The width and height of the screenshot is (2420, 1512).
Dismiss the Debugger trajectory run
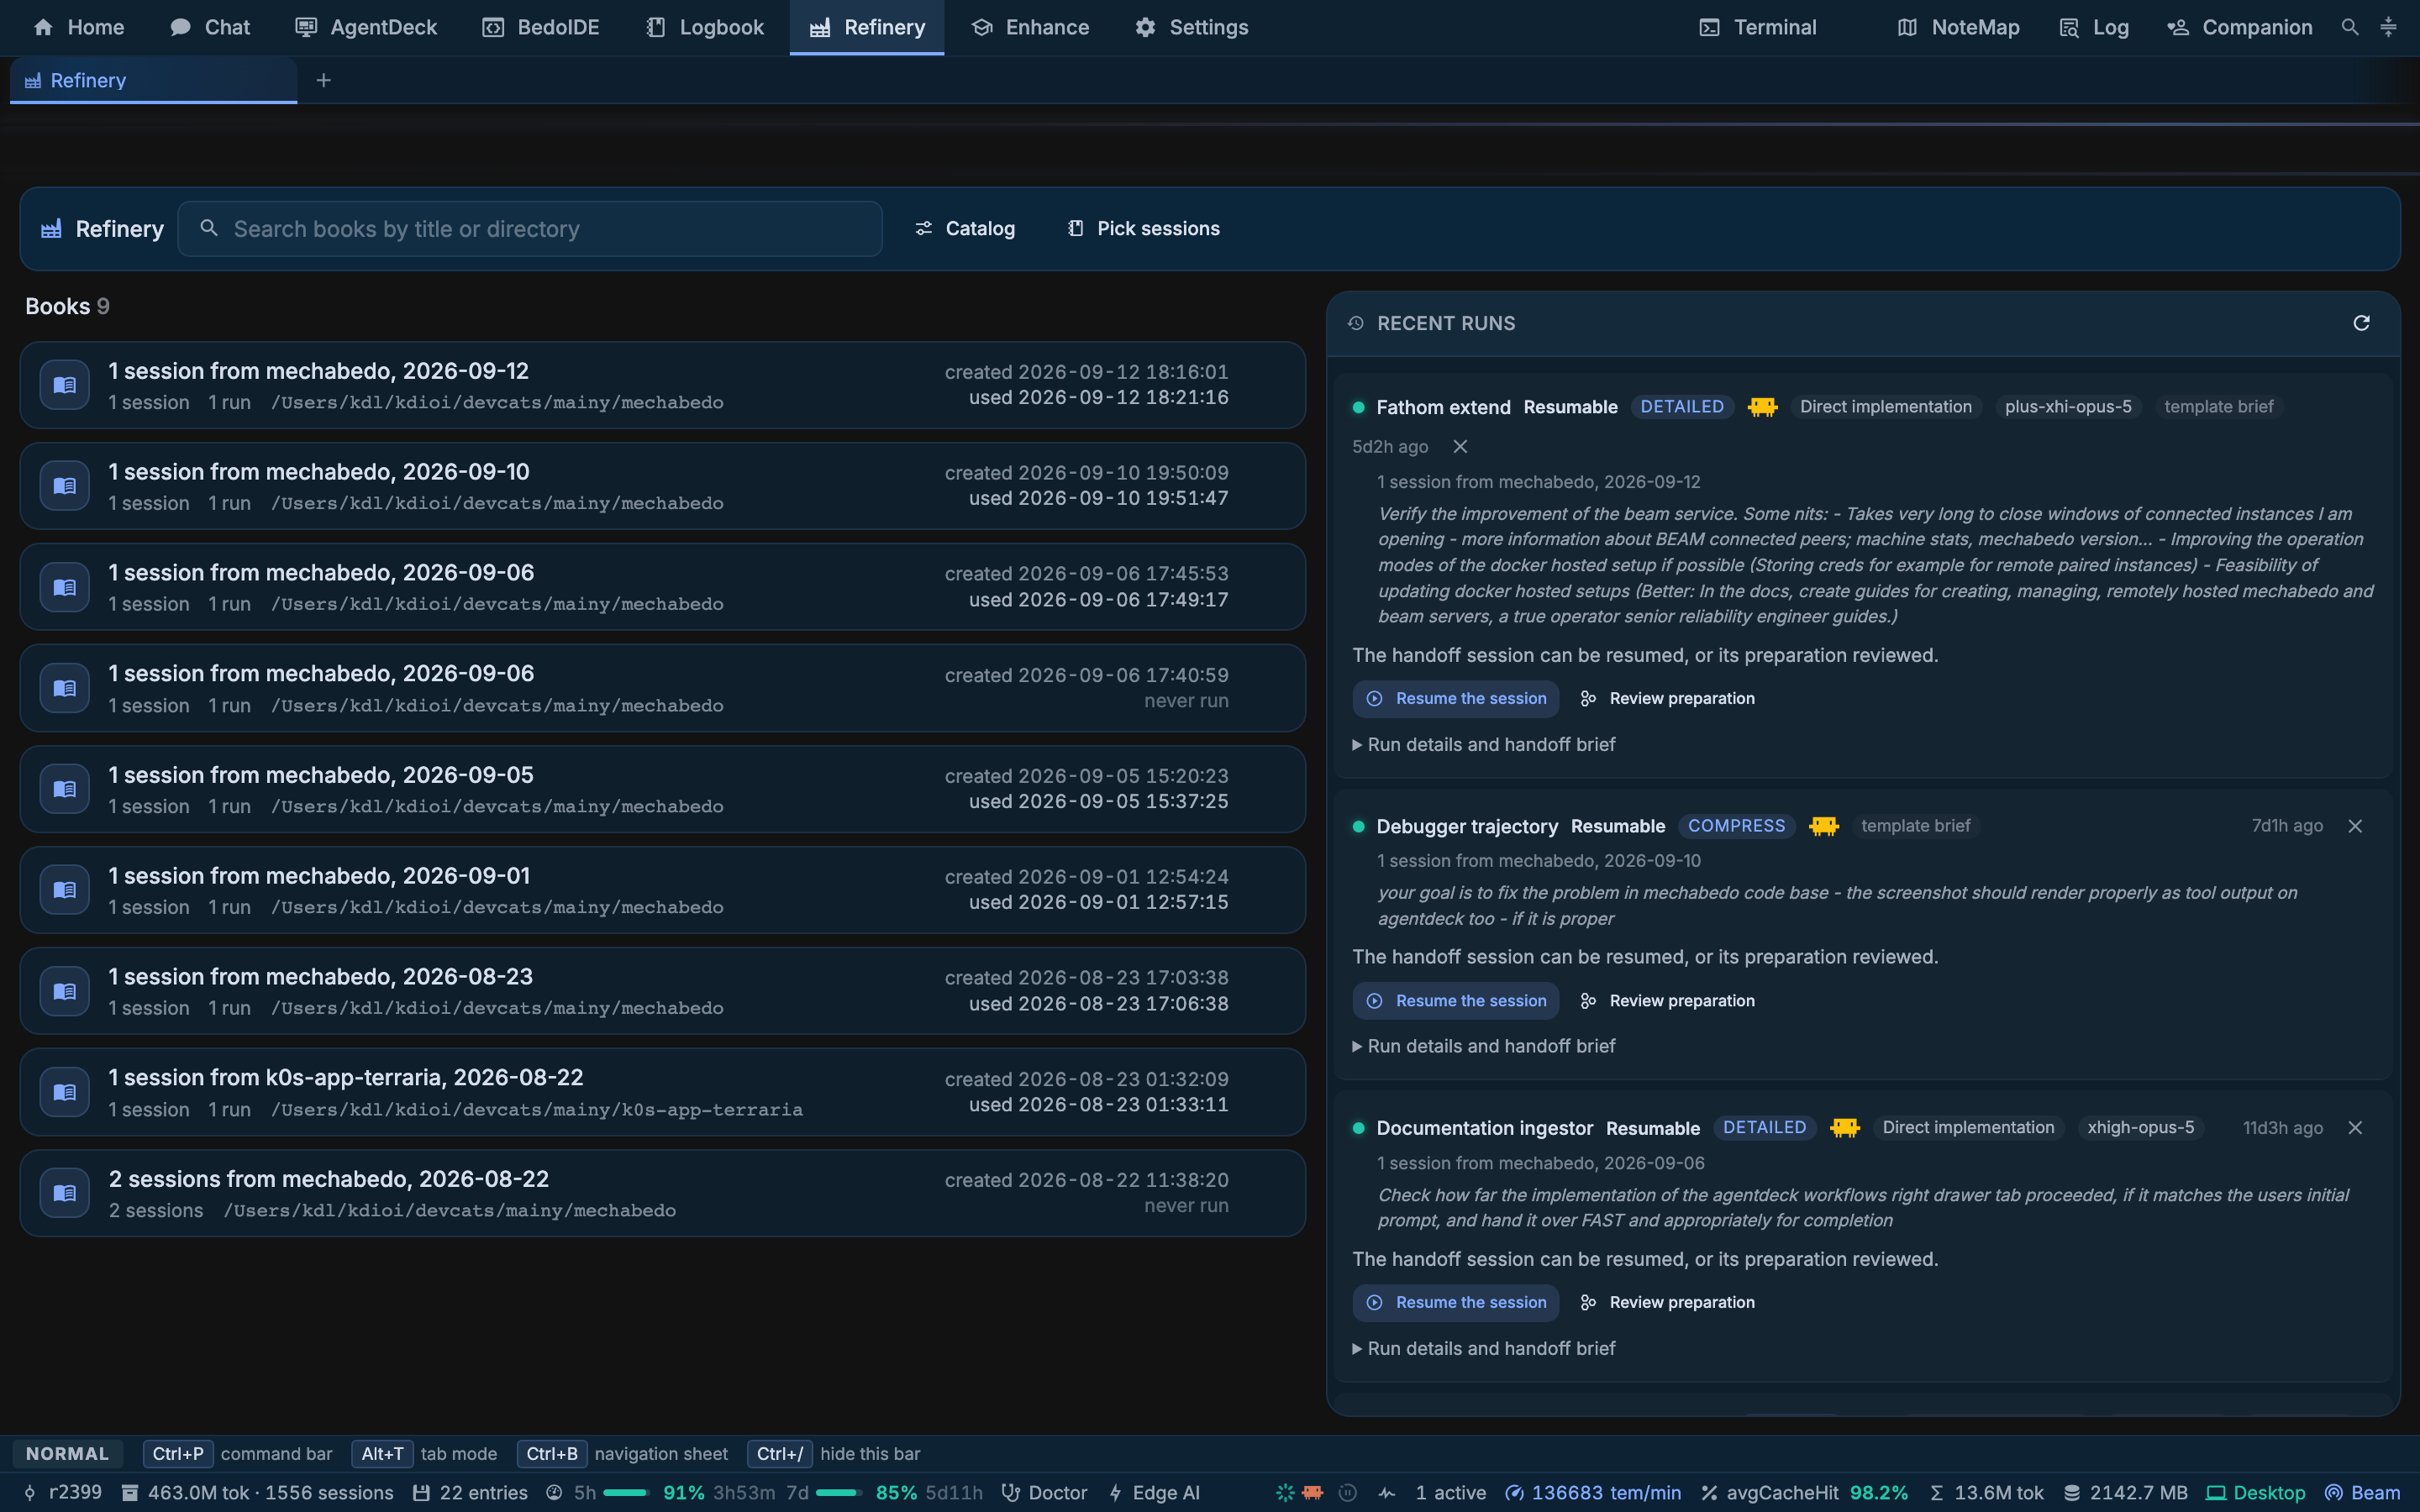2355,826
